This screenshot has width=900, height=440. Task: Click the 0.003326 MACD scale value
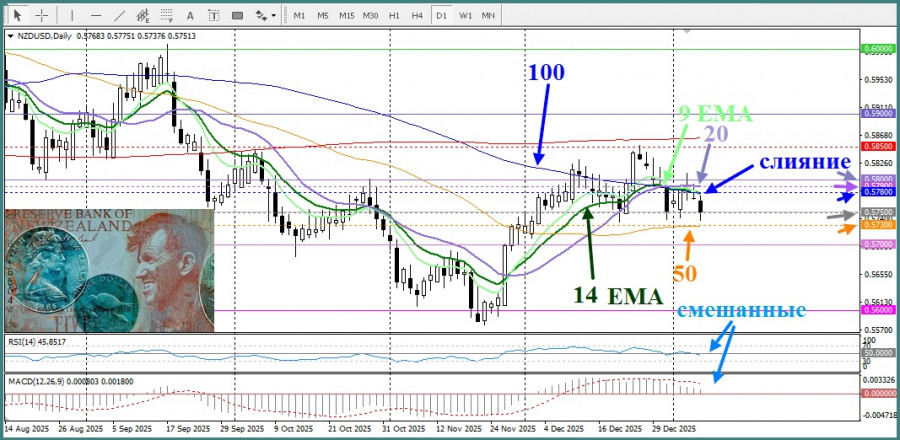coord(878,380)
